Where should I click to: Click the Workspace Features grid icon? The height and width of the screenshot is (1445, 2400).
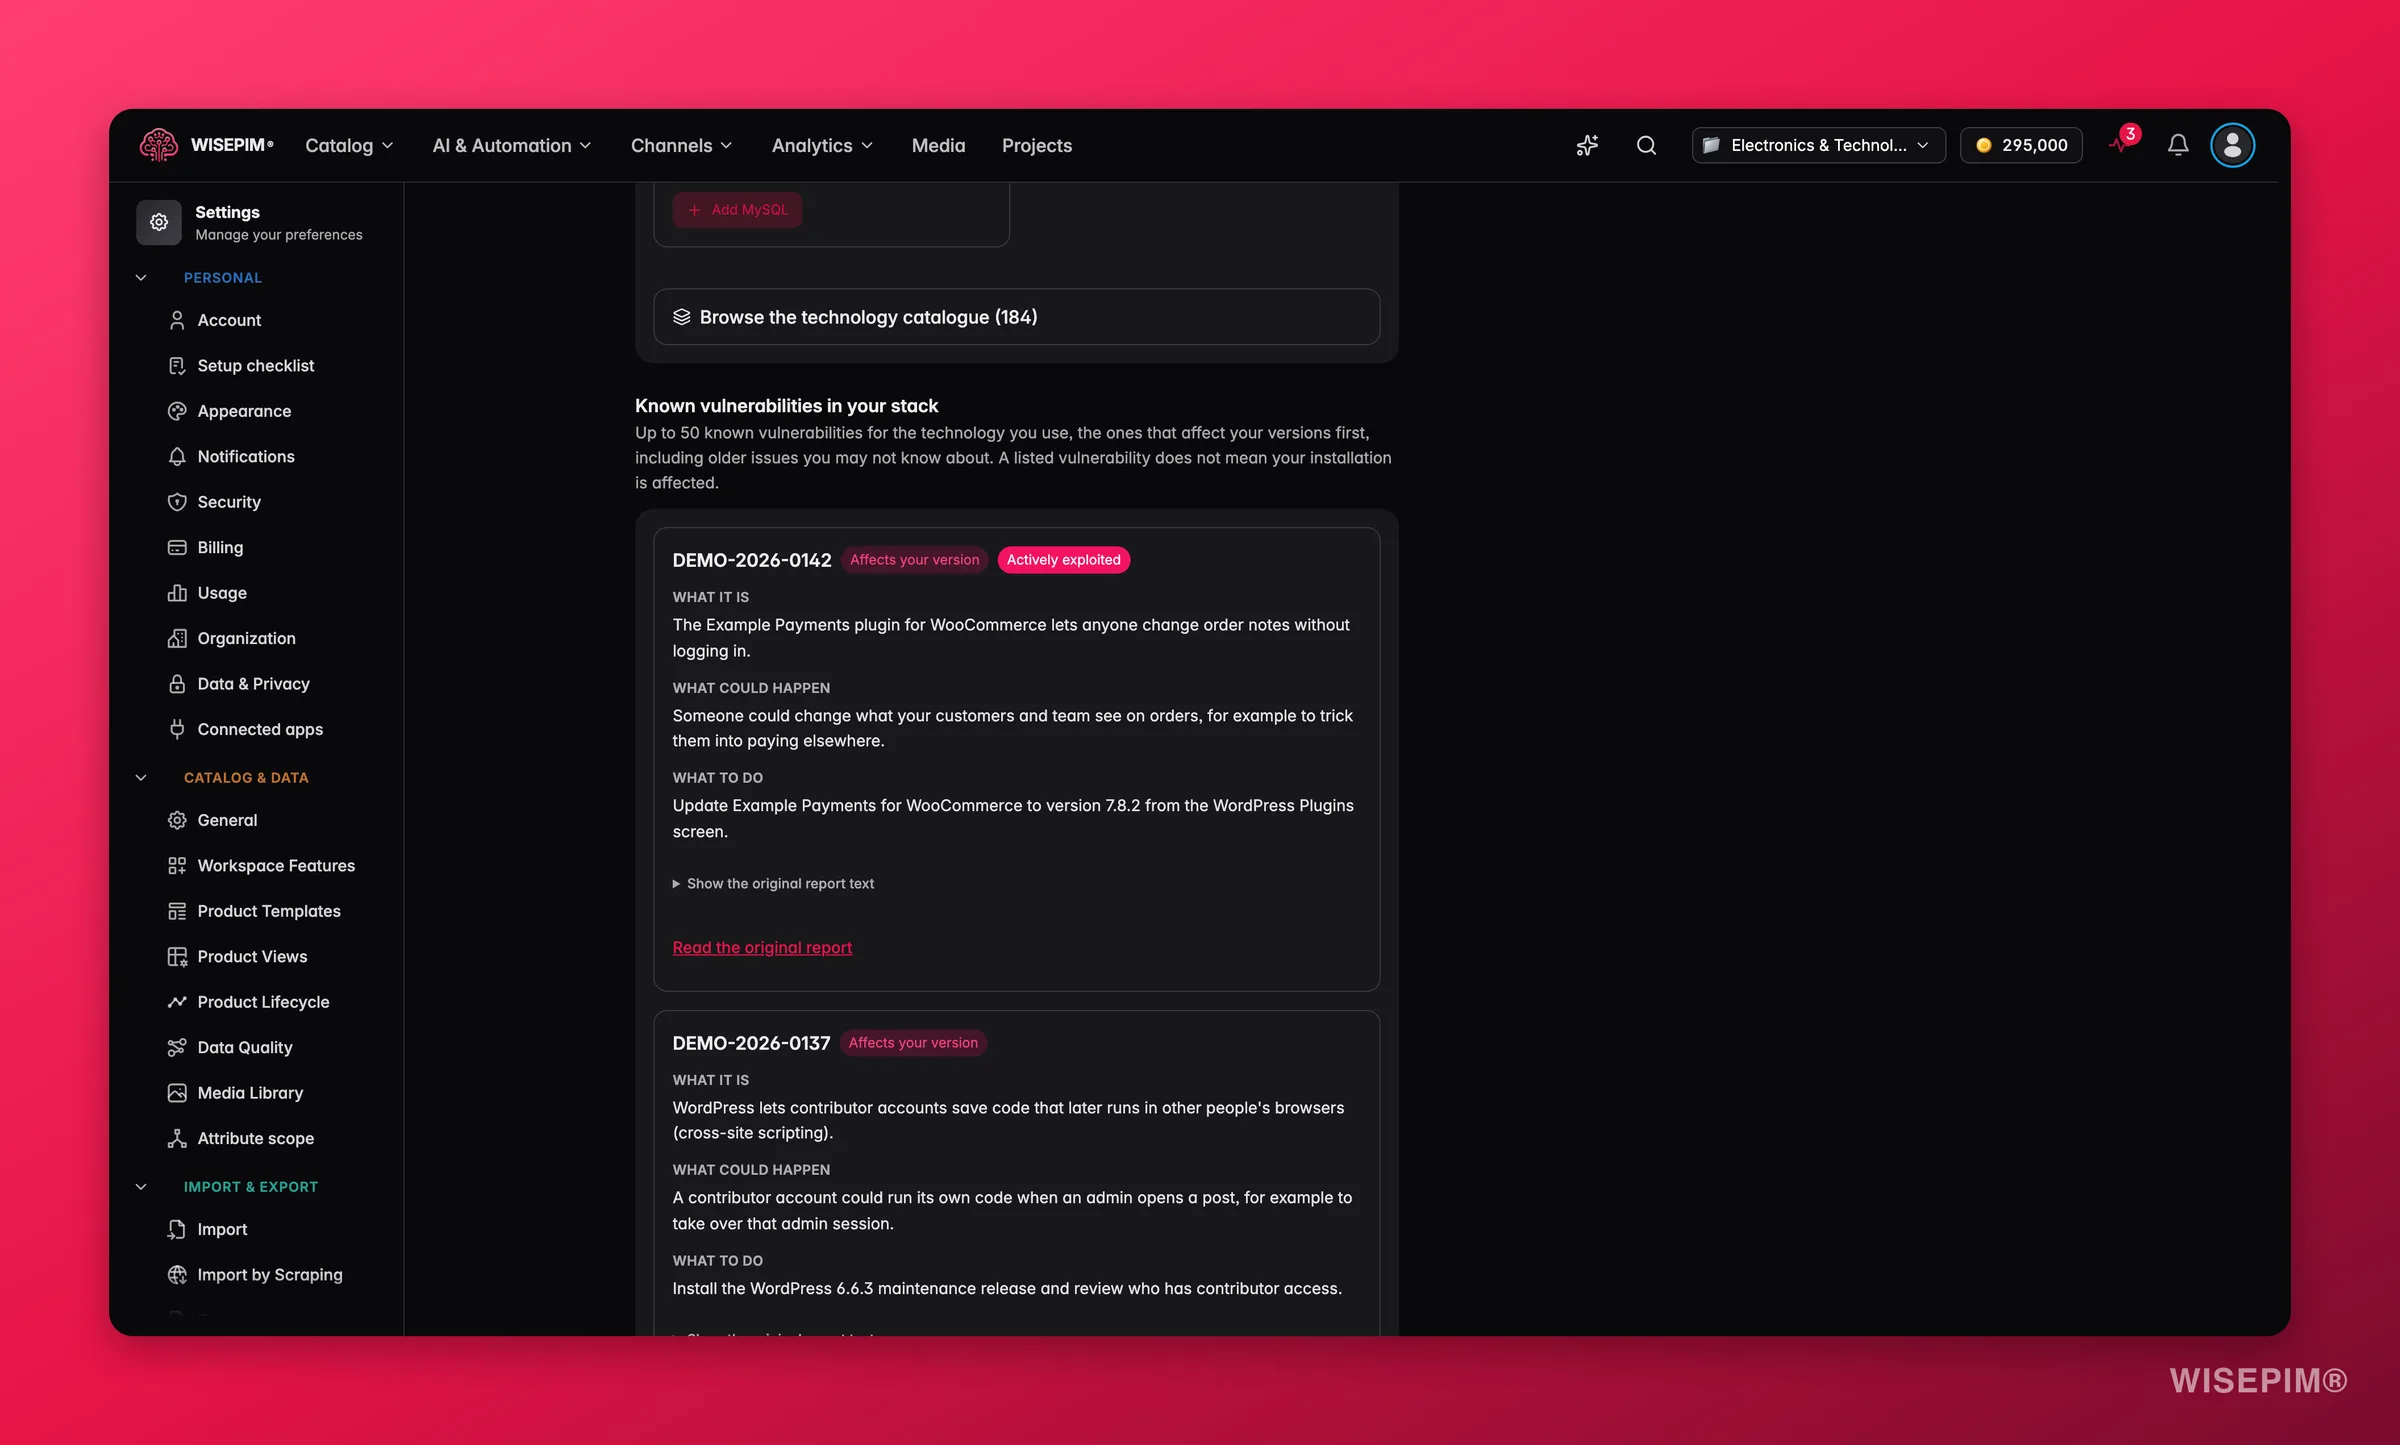pos(177,866)
